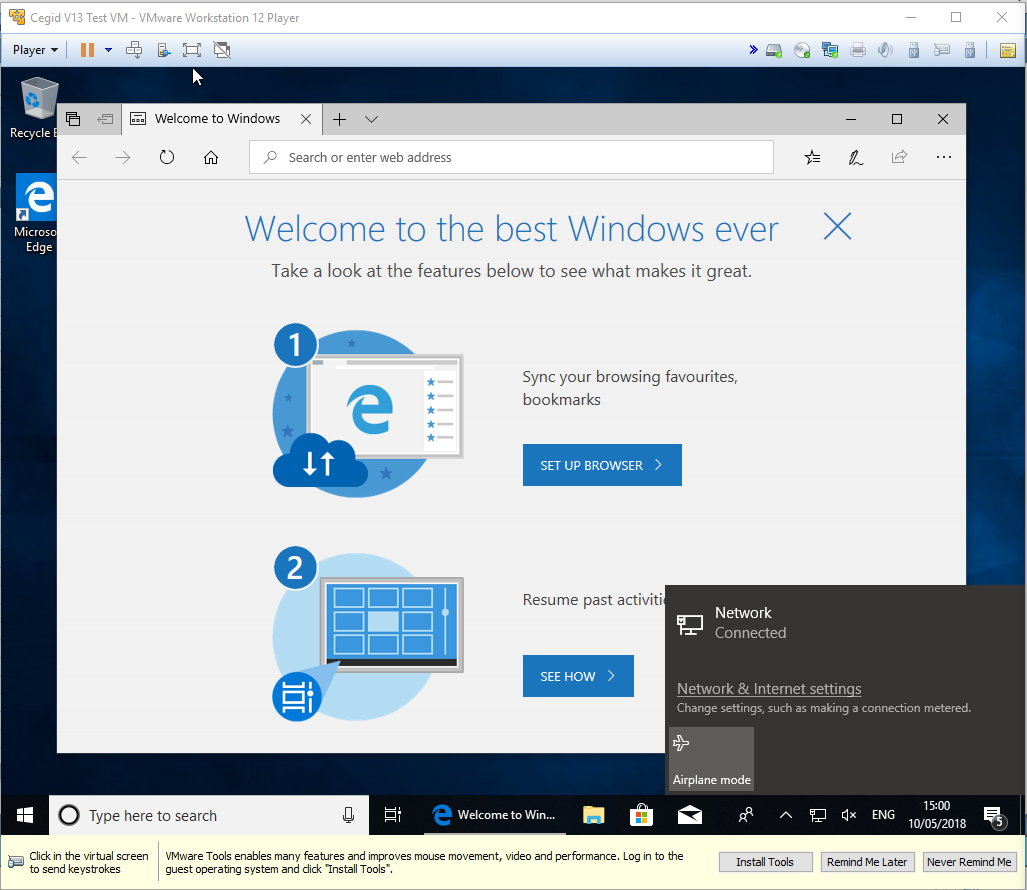This screenshot has width=1027, height=890.
Task: Set these Edge tabs aside
Action: (x=105, y=119)
